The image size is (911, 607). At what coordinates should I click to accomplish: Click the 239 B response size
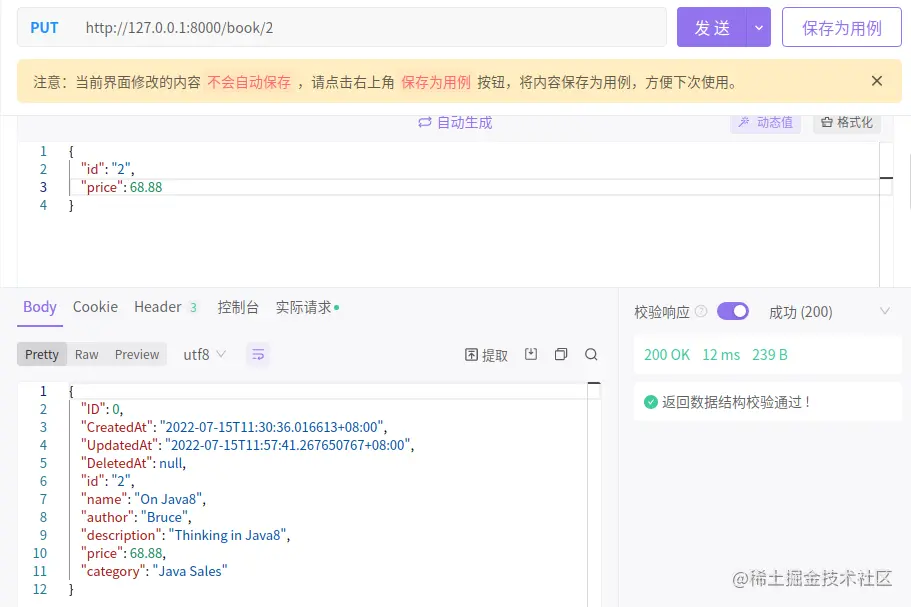pos(770,354)
